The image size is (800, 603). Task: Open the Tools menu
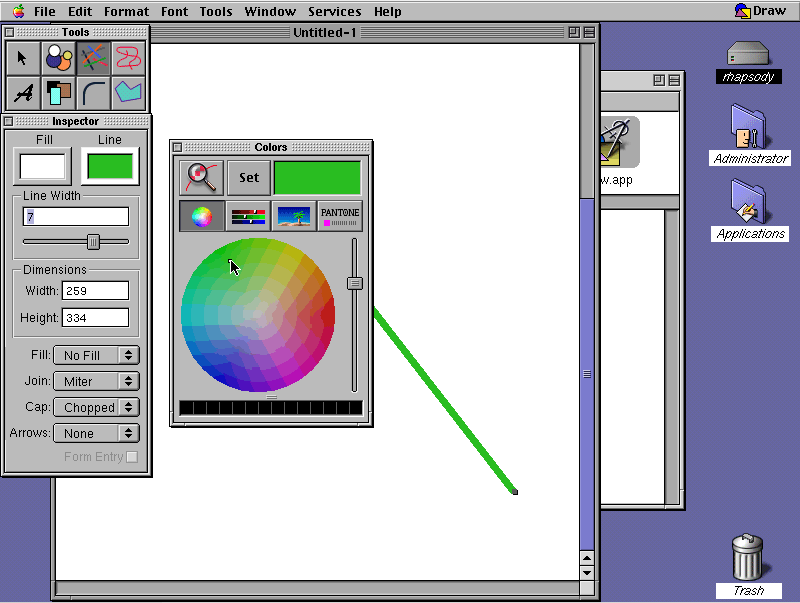pyautogui.click(x=216, y=11)
